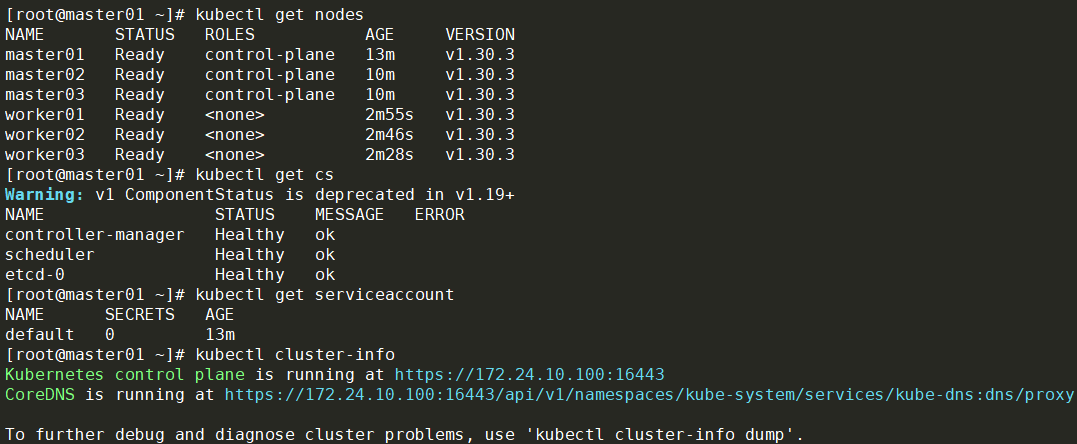This screenshot has width=1077, height=444.
Task: Click the controller-manager component name
Action: [95, 235]
